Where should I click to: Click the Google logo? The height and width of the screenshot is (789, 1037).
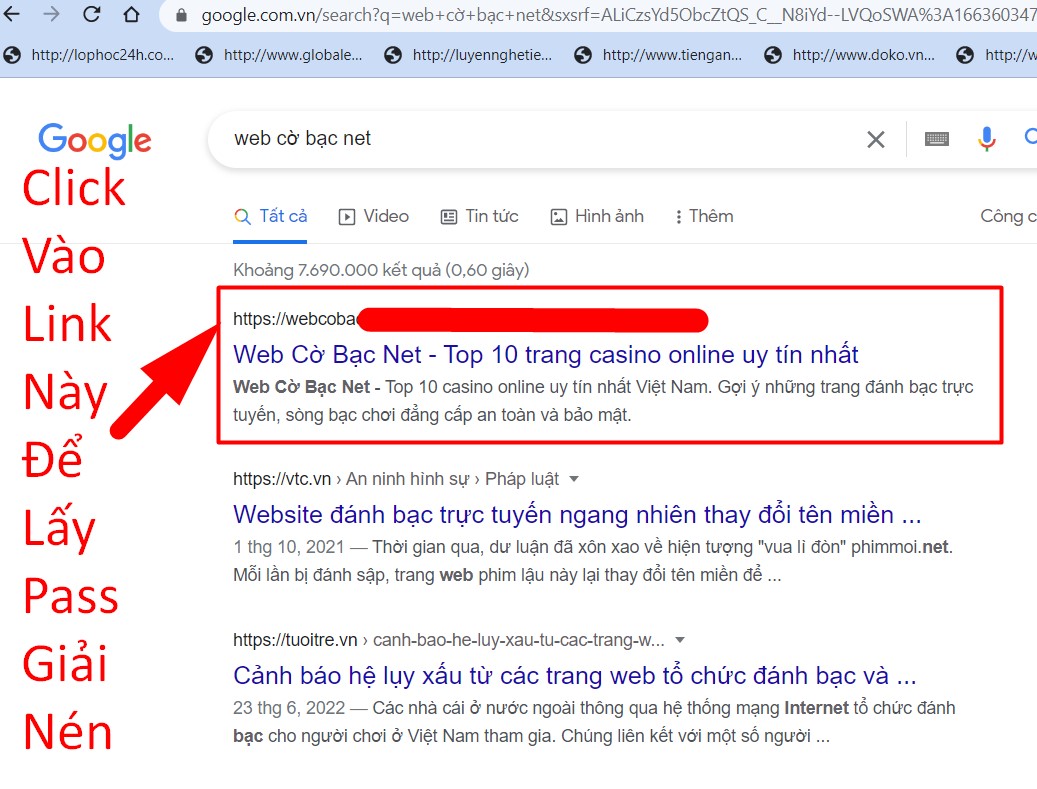tap(95, 140)
